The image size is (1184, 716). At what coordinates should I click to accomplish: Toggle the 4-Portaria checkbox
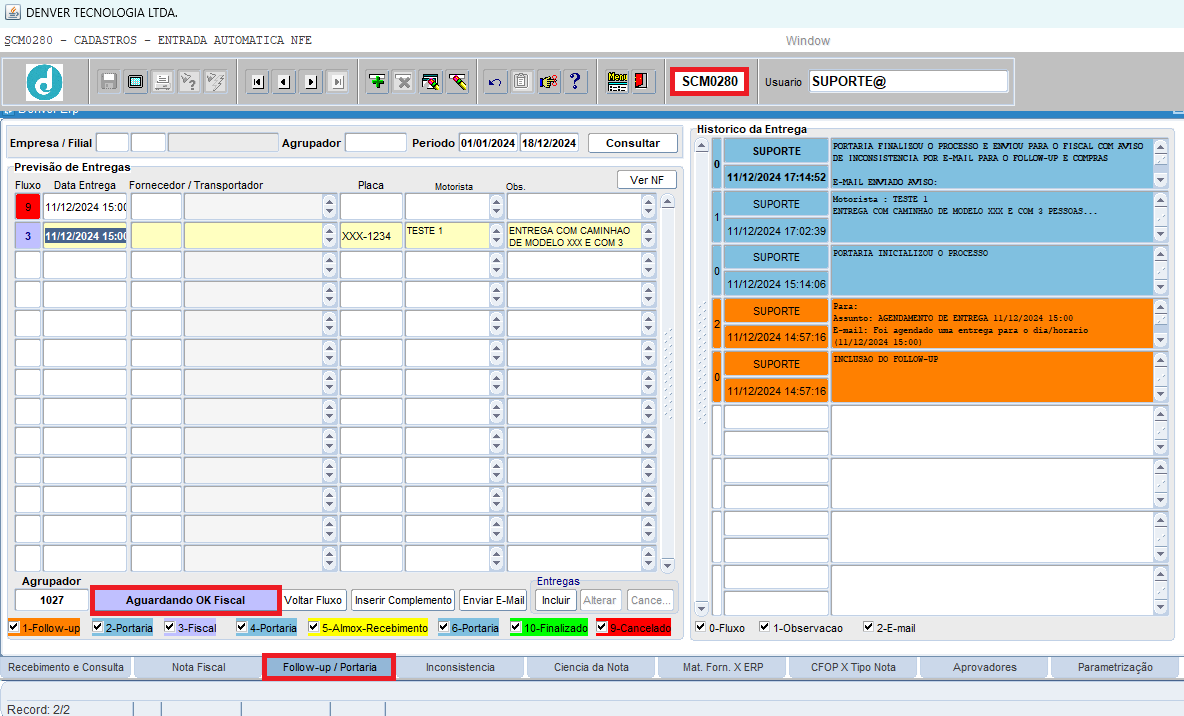pos(242,627)
